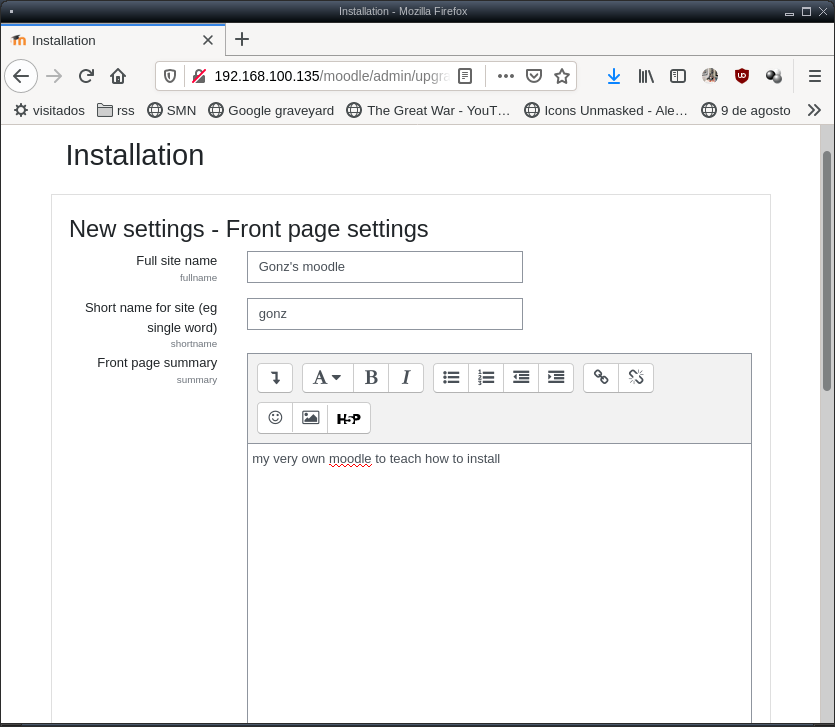Click inside the Front page summary text area
835x727 pixels.
click(499, 583)
